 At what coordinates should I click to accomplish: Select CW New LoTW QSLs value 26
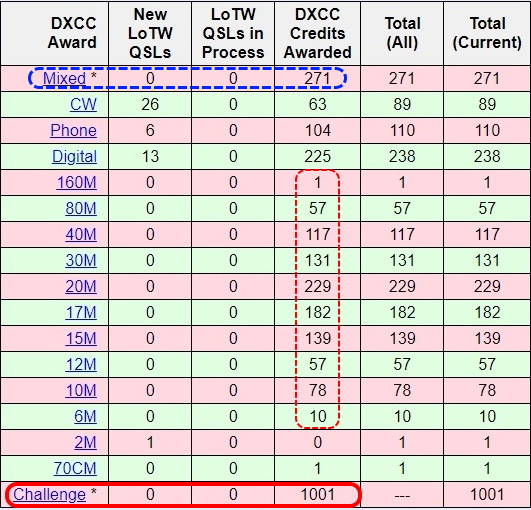[x=150, y=104]
